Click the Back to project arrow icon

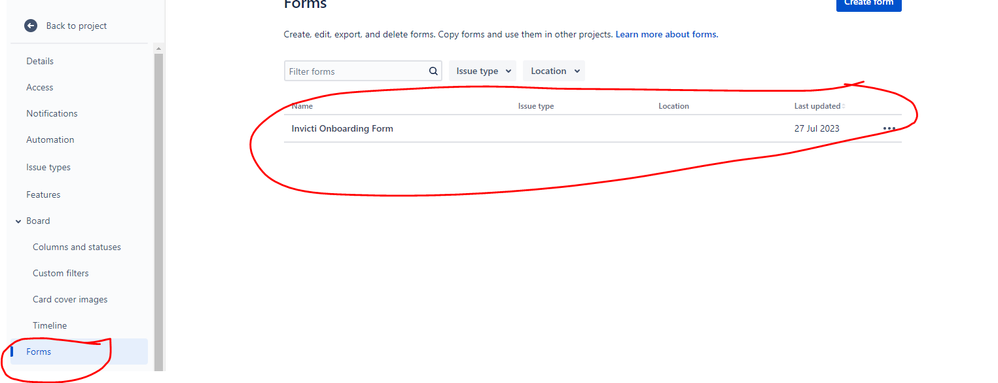point(31,25)
